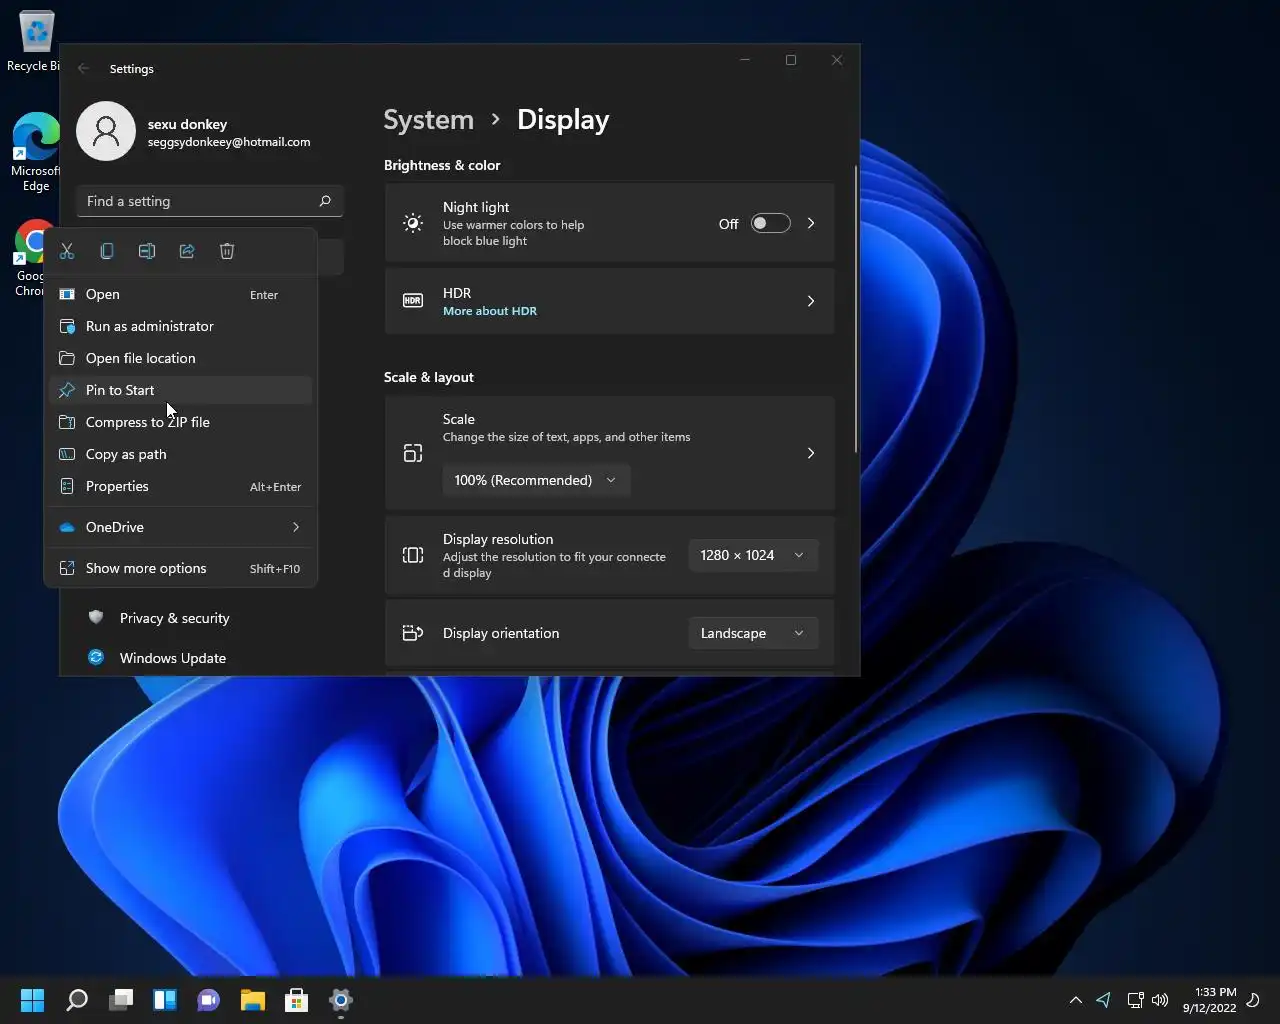Choose Run as administrator
This screenshot has height=1024, width=1280.
point(181,326)
